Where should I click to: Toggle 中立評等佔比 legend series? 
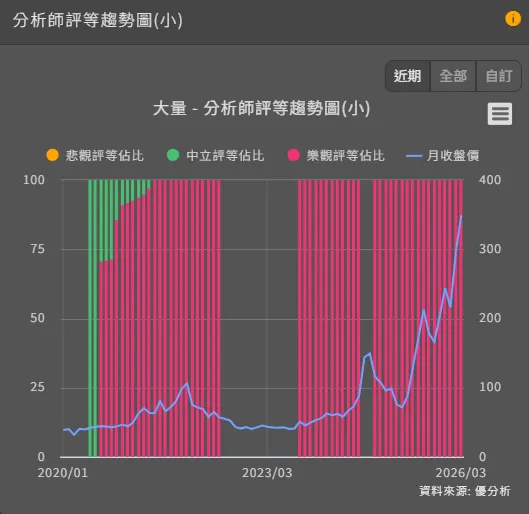pos(215,155)
